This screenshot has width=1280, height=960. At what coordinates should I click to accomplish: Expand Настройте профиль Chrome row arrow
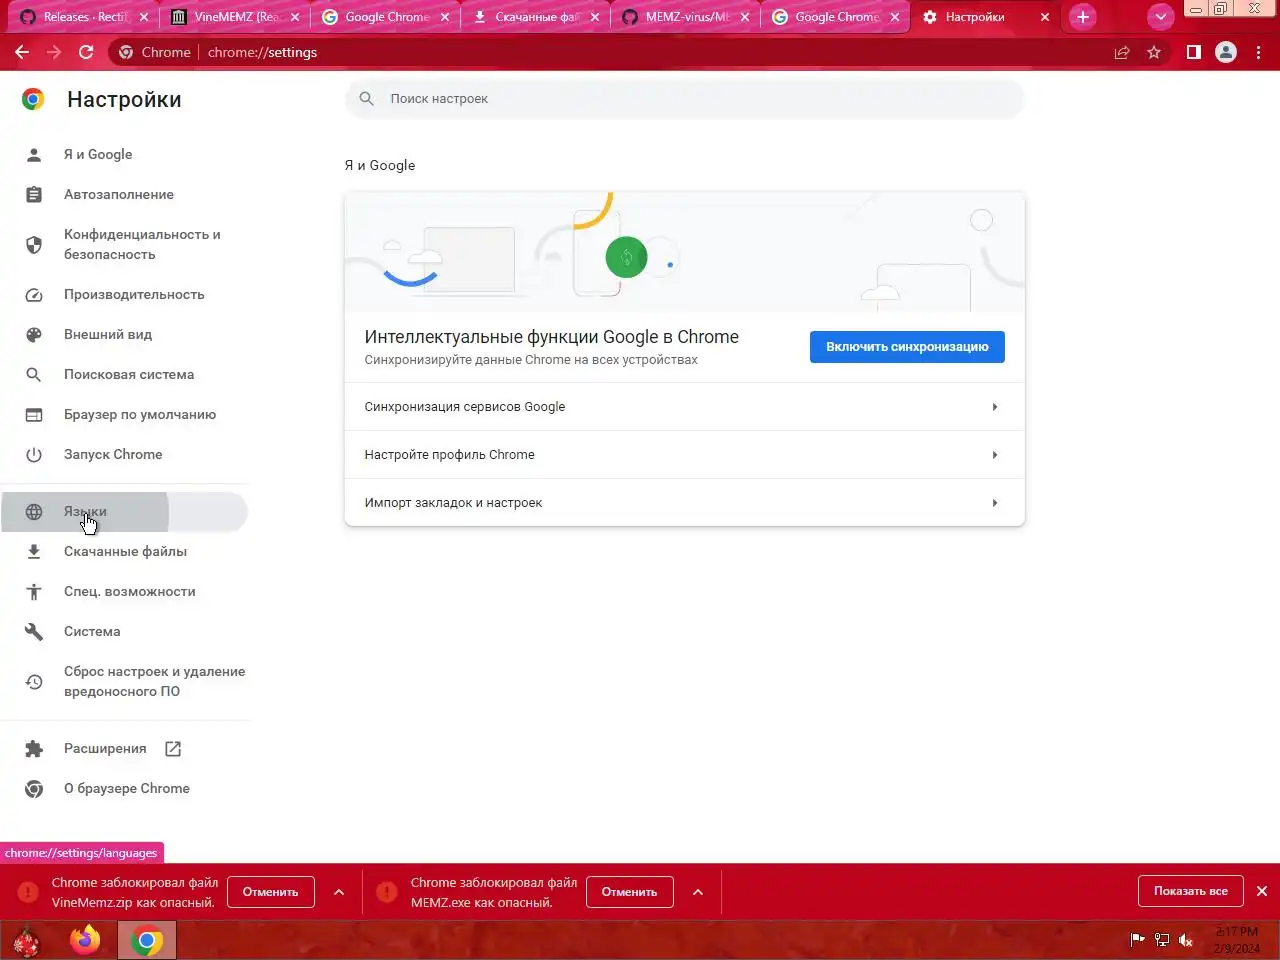[995, 455]
